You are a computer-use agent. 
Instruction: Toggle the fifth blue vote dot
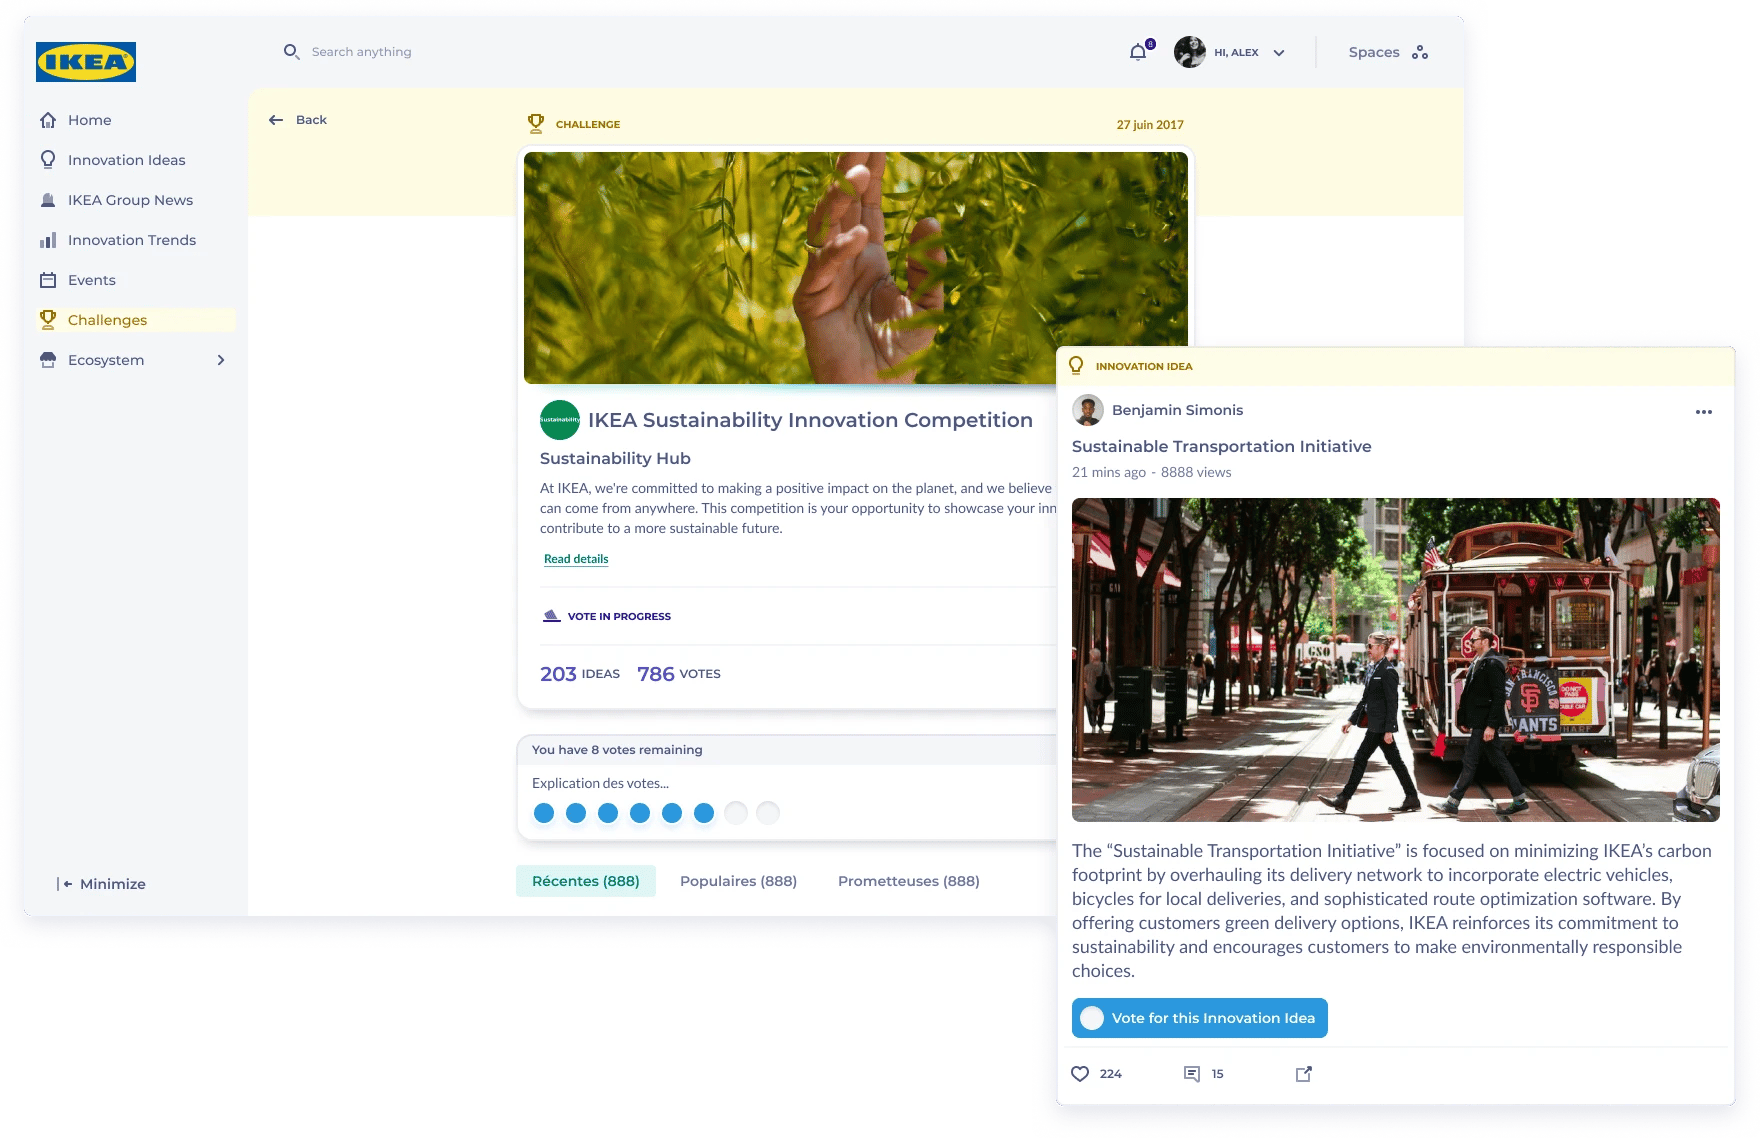pyautogui.click(x=672, y=813)
